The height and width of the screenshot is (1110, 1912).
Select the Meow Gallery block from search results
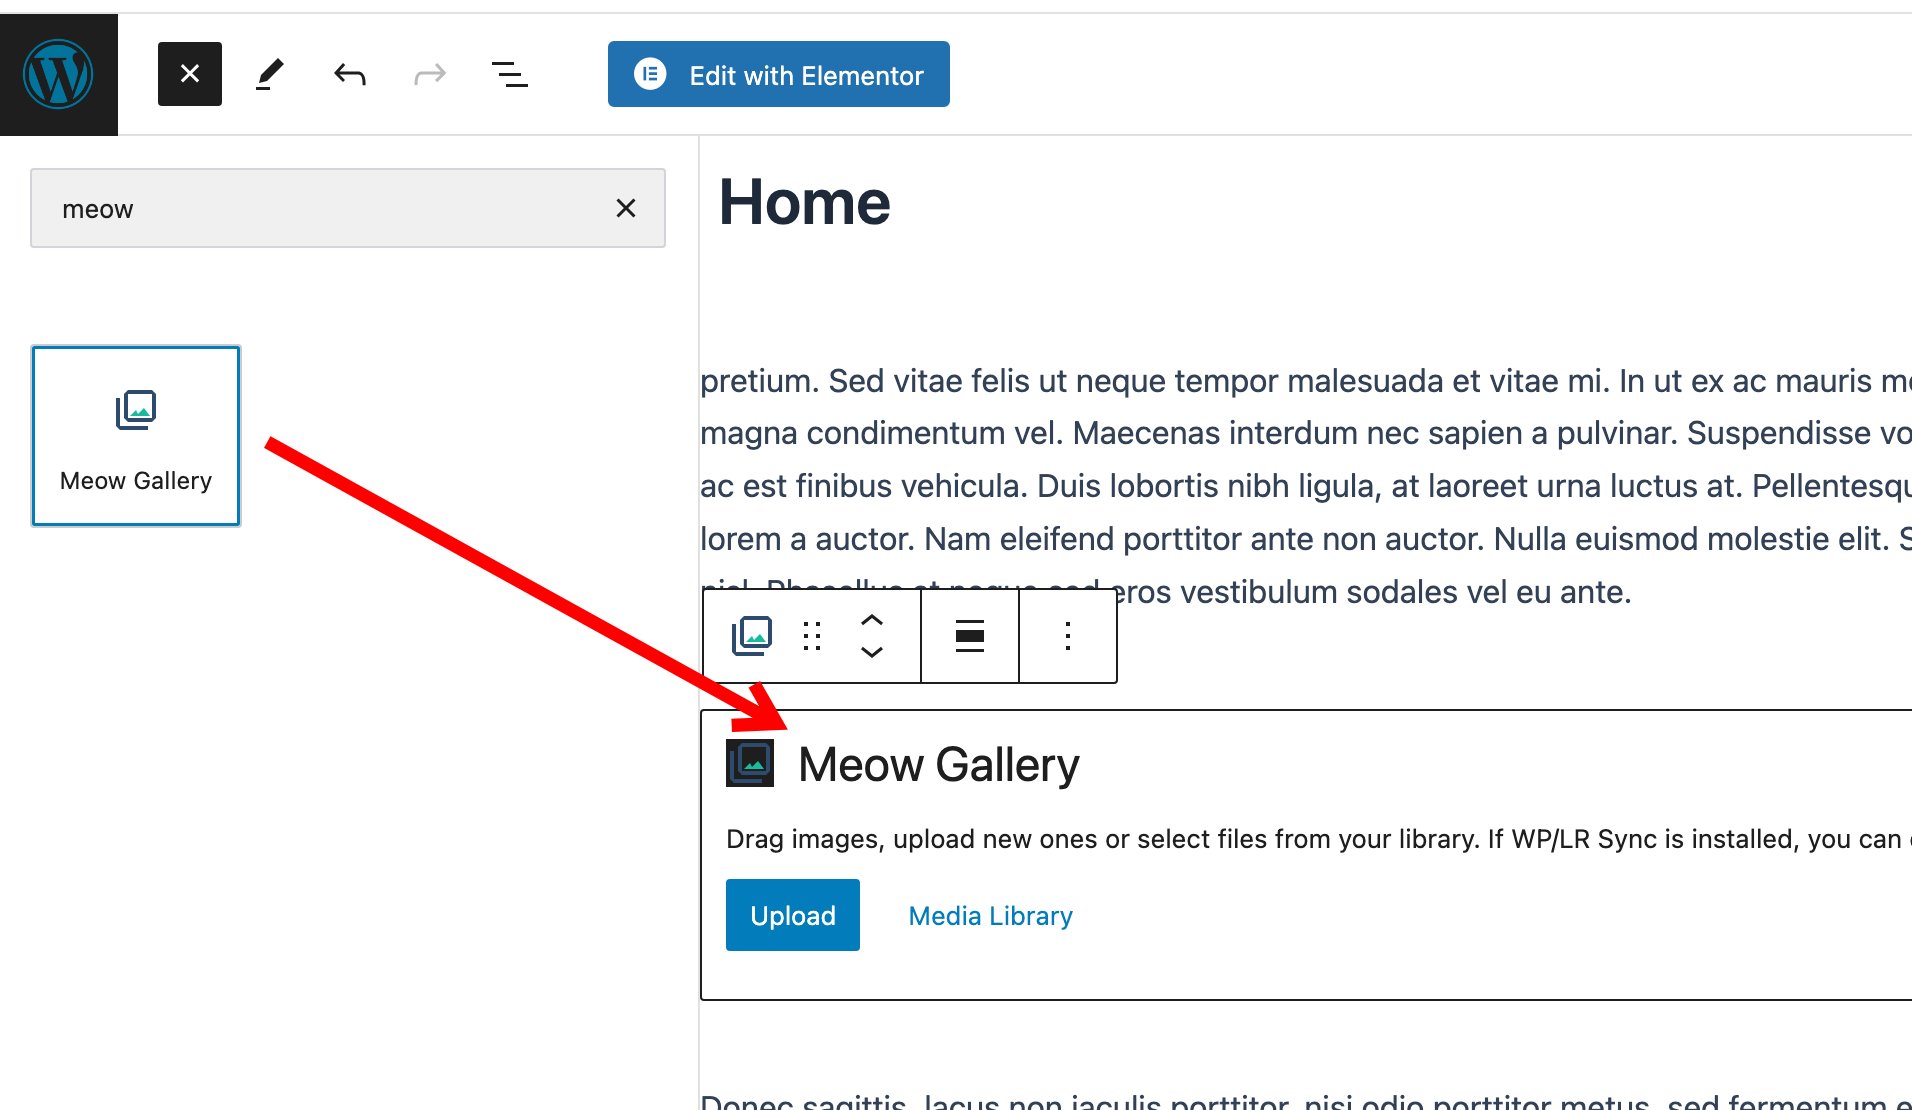click(x=135, y=435)
